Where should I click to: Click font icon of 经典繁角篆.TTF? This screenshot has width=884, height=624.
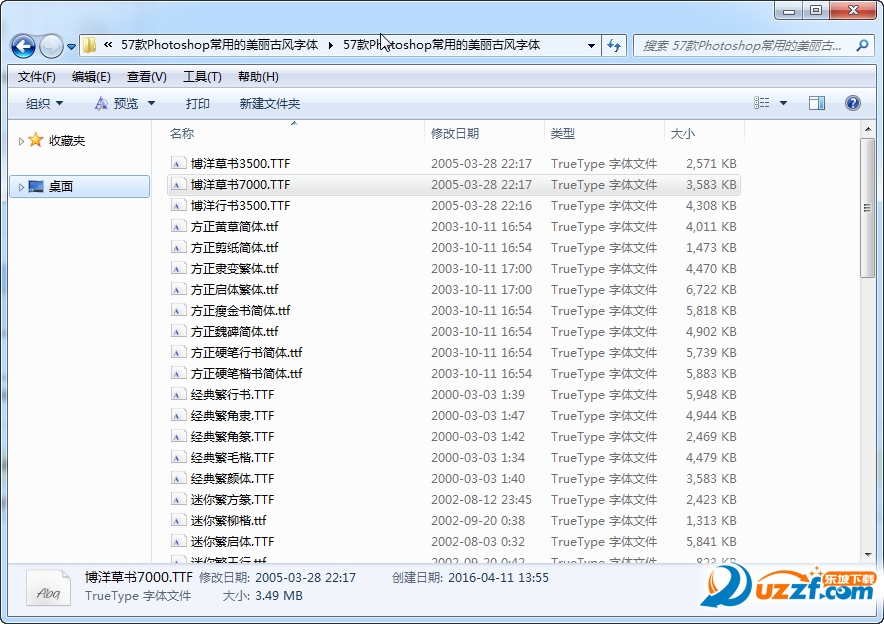[x=178, y=436]
